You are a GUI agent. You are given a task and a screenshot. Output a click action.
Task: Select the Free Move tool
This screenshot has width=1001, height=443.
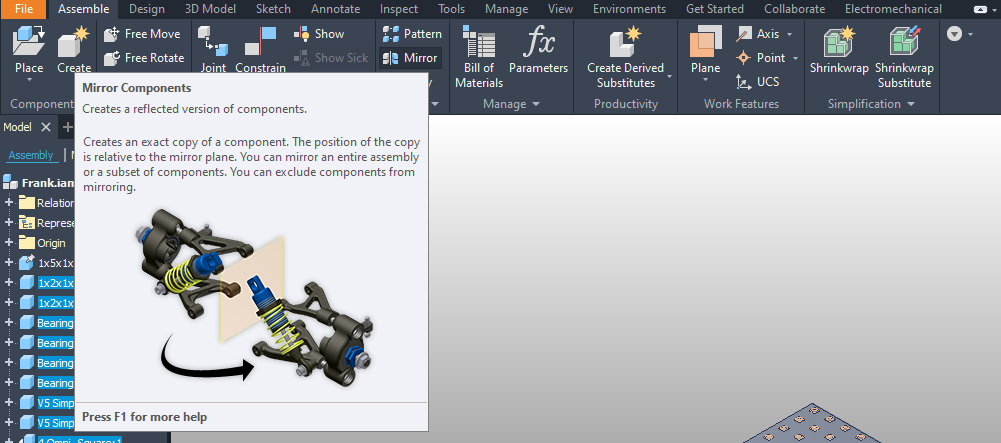click(x=142, y=34)
